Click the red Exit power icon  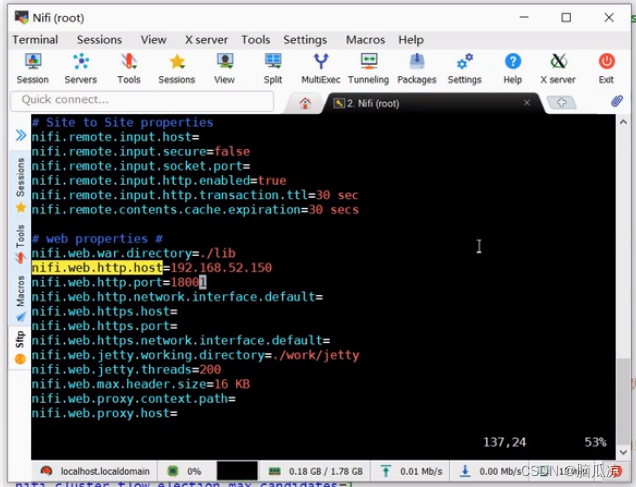pyautogui.click(x=607, y=69)
